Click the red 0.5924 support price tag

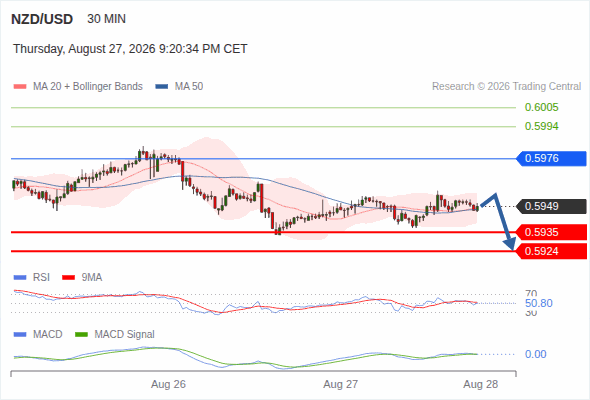(551, 251)
